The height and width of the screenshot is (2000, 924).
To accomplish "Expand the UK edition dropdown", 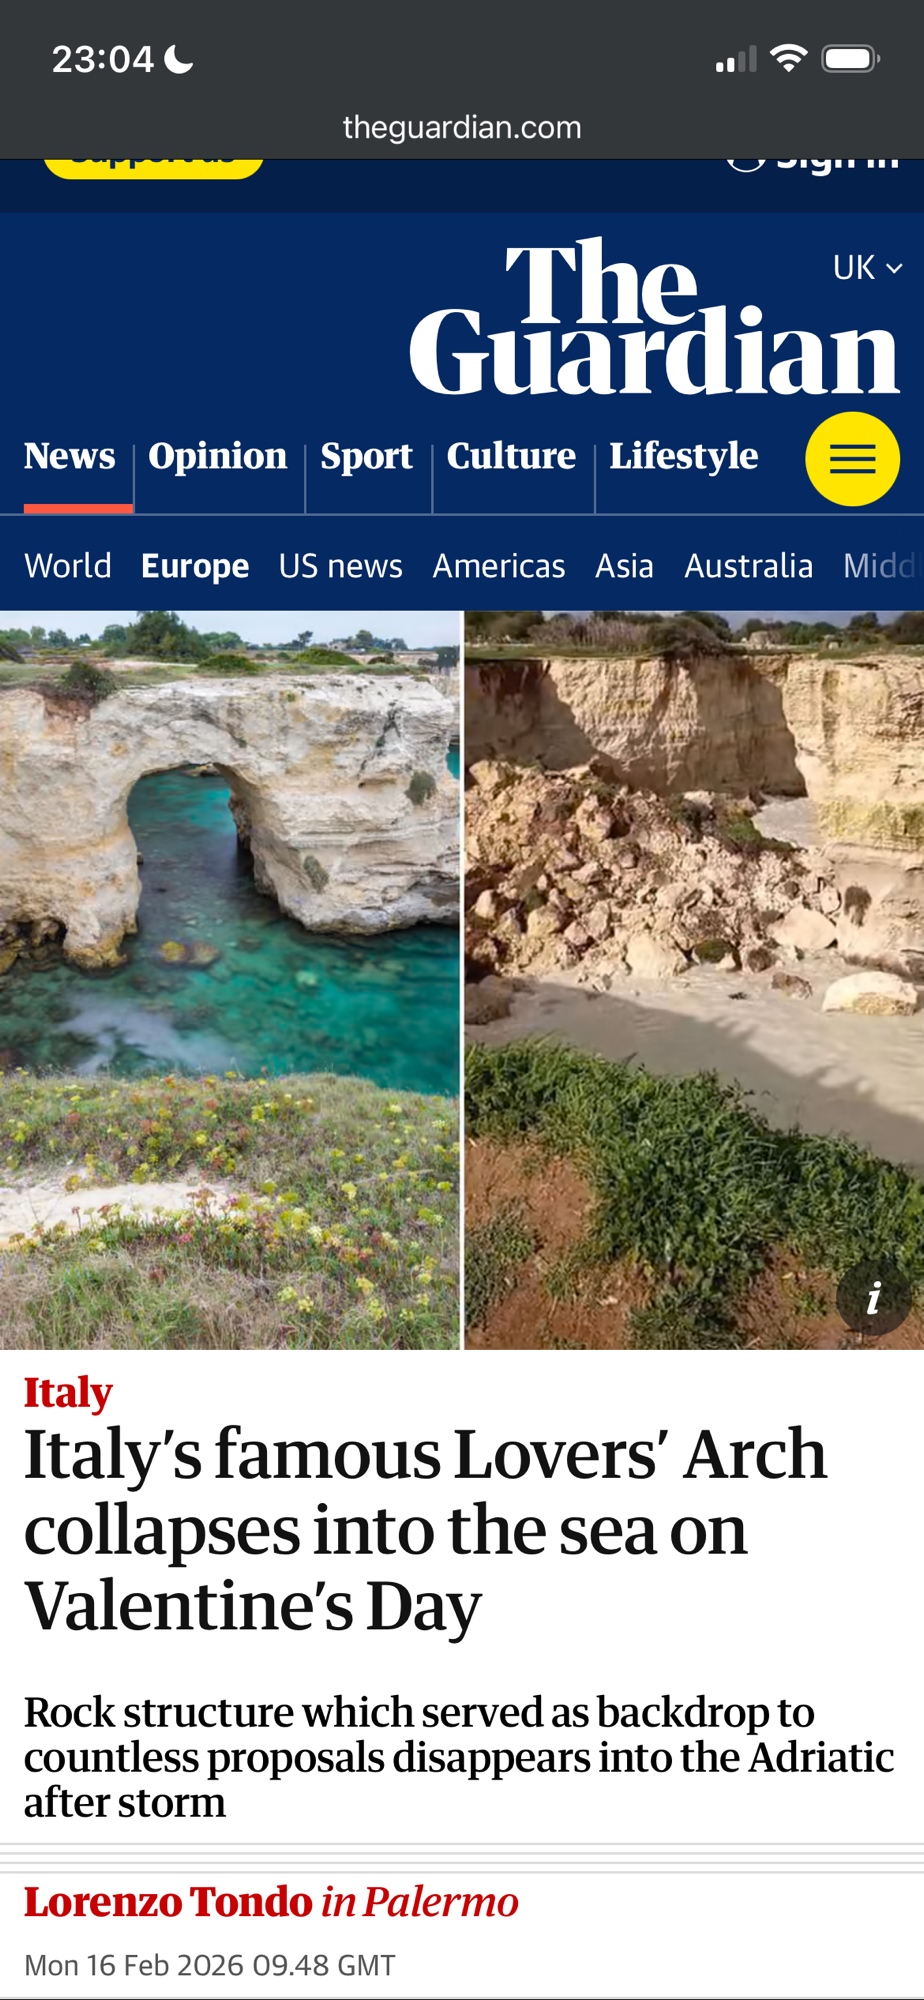I will click(x=868, y=267).
